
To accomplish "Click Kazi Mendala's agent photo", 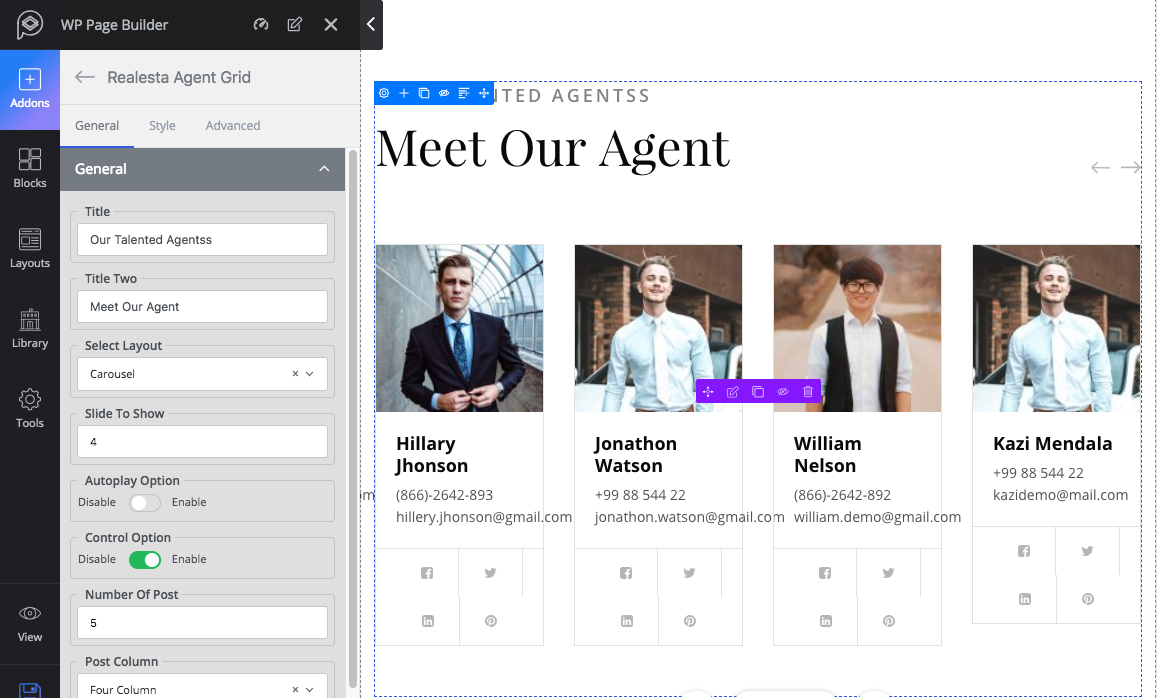I will click(1057, 328).
